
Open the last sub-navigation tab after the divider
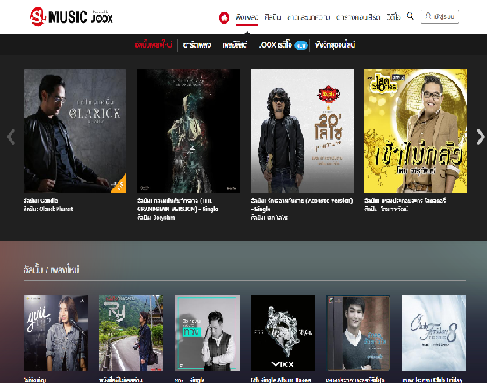[x=335, y=45]
